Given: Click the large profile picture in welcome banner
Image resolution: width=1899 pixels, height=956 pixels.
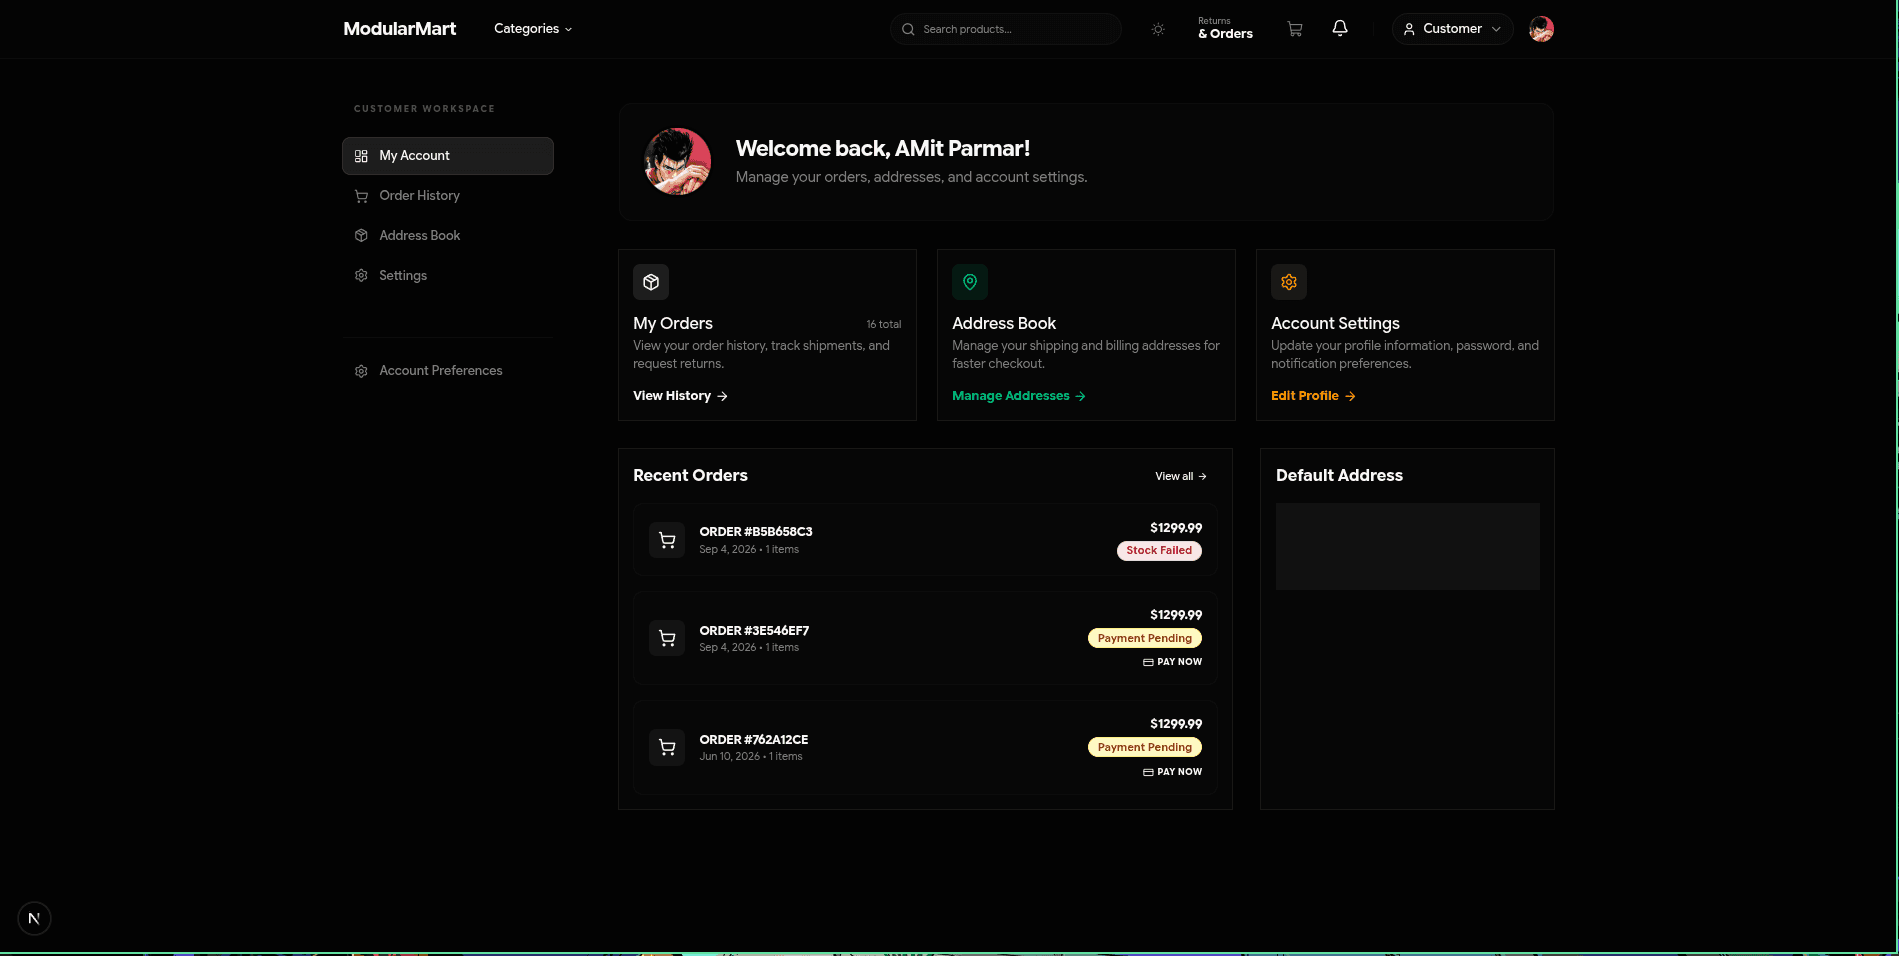Looking at the screenshot, I should tap(678, 161).
